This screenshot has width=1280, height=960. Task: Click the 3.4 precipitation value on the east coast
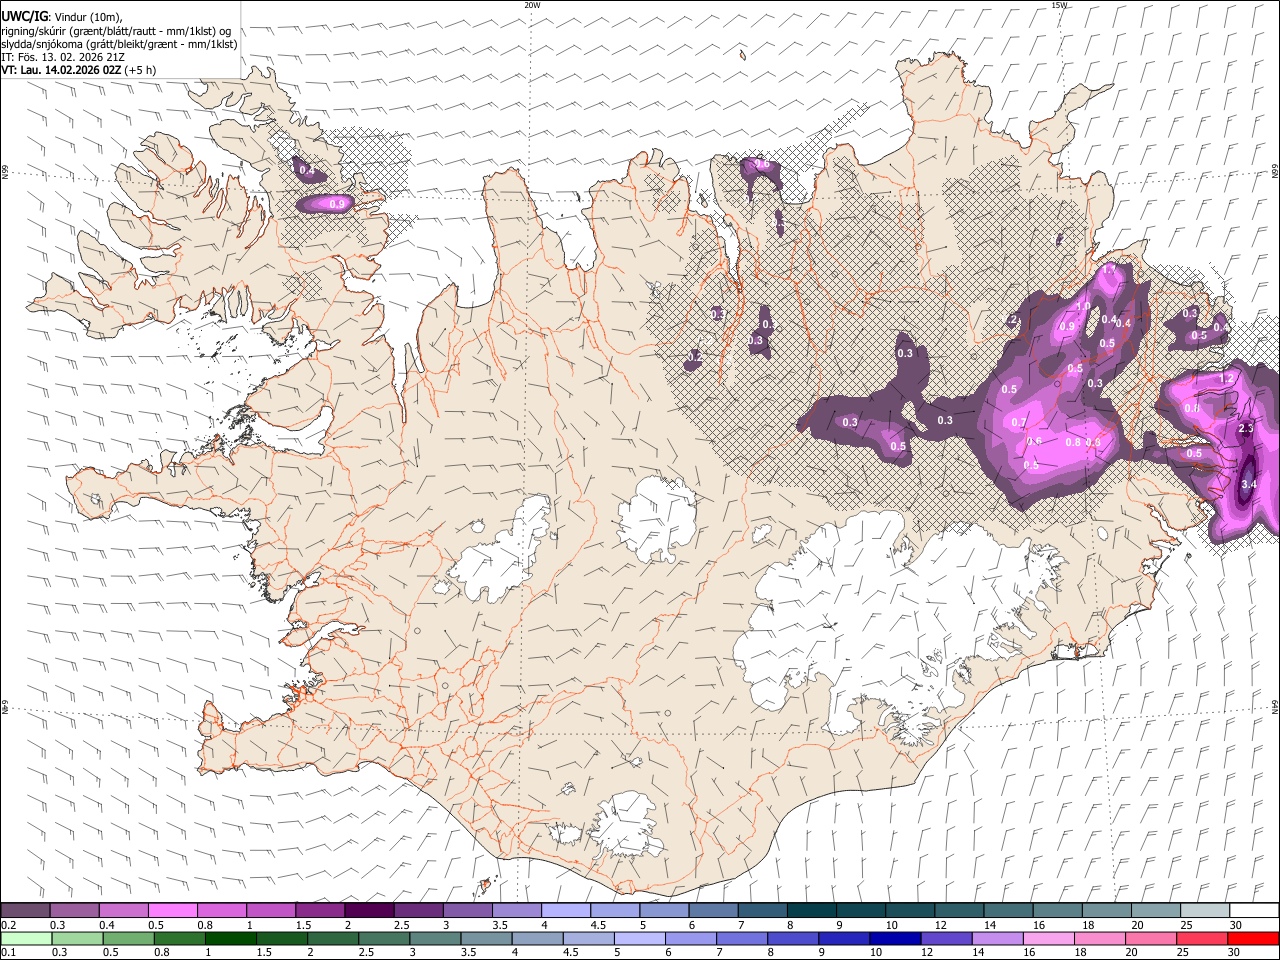[1248, 485]
